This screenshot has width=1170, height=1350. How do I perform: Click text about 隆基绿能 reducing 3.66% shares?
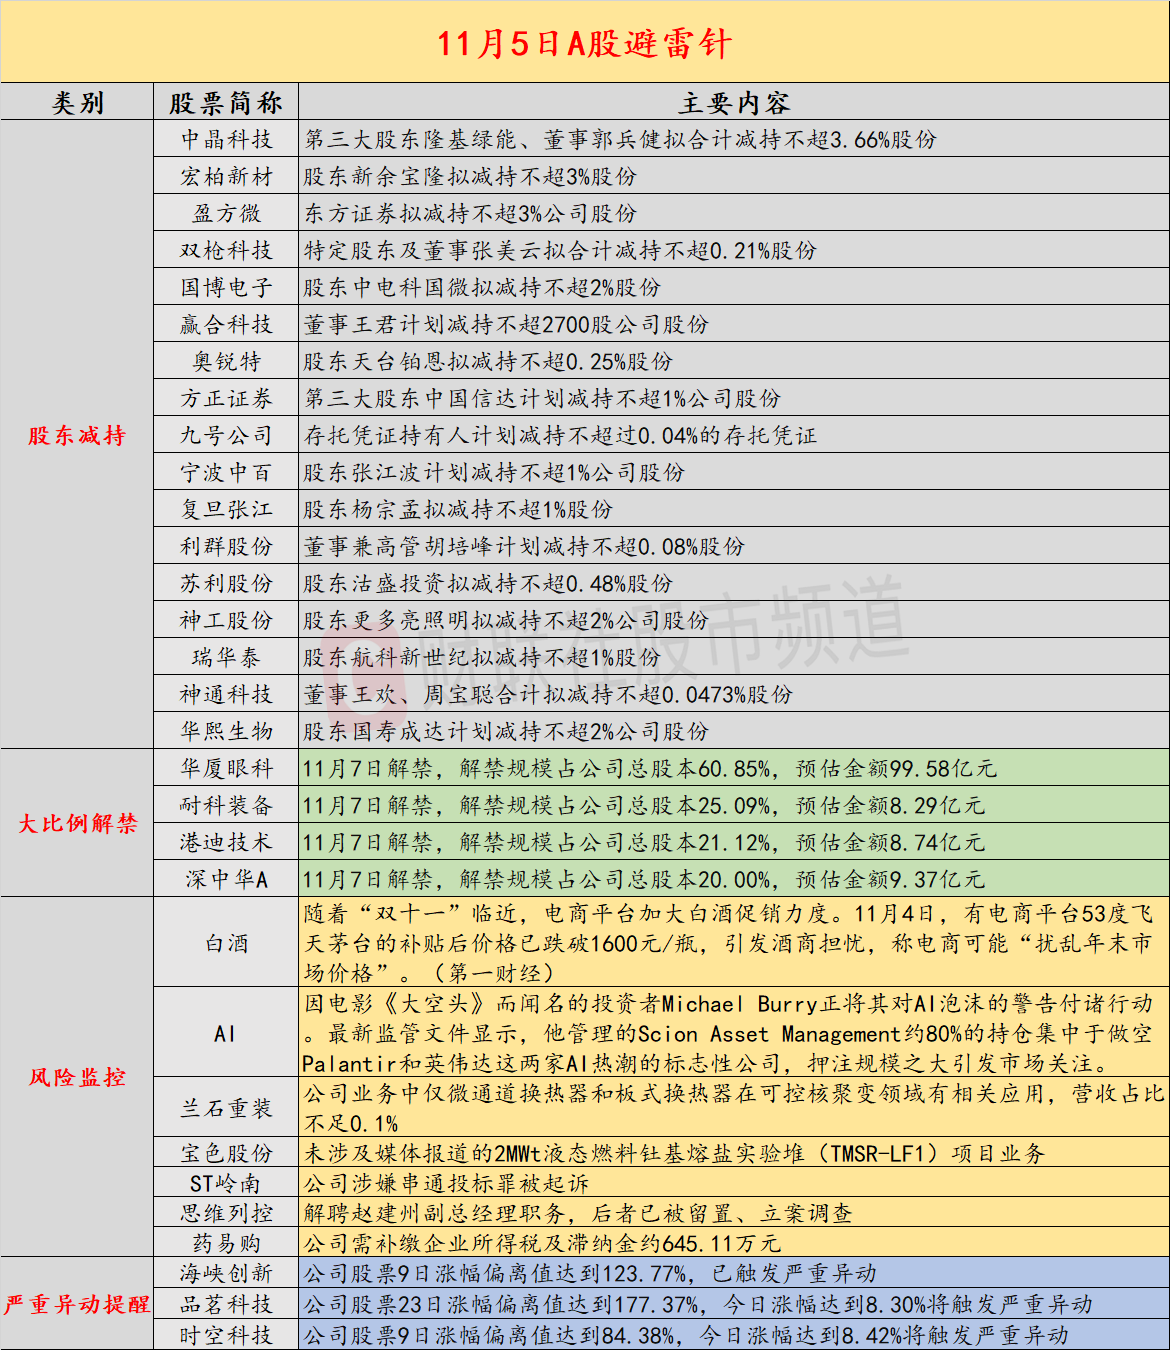620,139
